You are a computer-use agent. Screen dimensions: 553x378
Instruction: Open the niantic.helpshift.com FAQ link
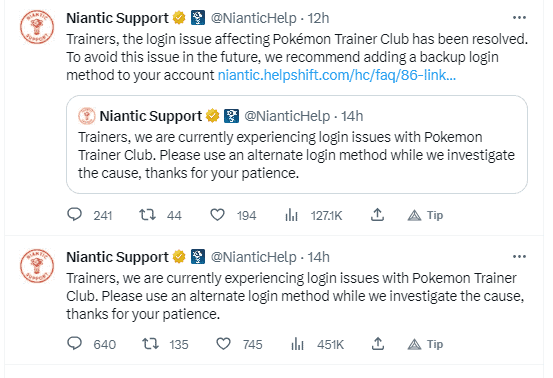tap(337, 75)
